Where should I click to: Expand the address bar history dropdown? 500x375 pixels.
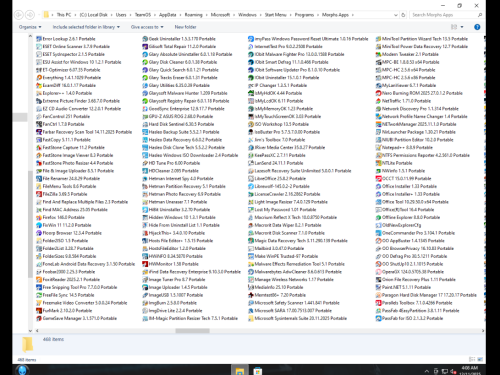tap(396, 15)
